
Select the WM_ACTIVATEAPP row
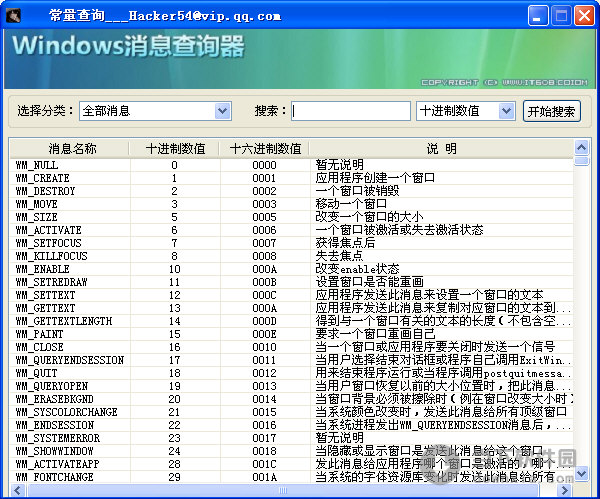(292, 464)
